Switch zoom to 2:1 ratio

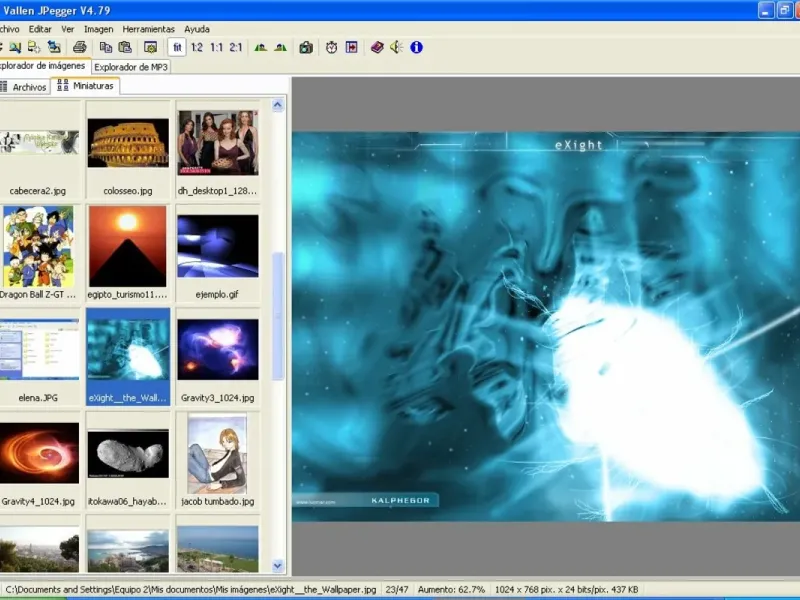pyautogui.click(x=236, y=47)
